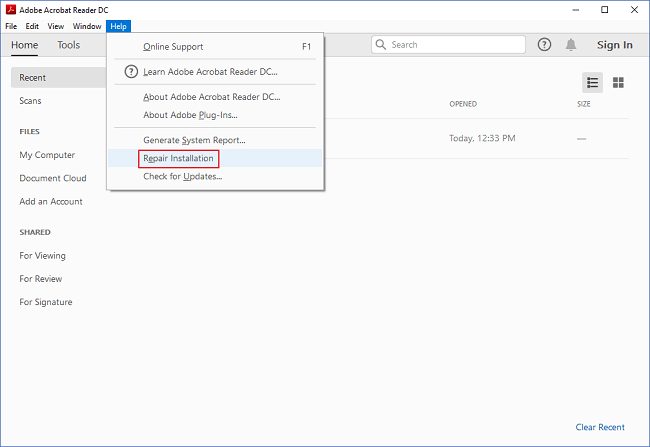This screenshot has width=650, height=447.
Task: Open Online Support menu item
Action: point(173,47)
